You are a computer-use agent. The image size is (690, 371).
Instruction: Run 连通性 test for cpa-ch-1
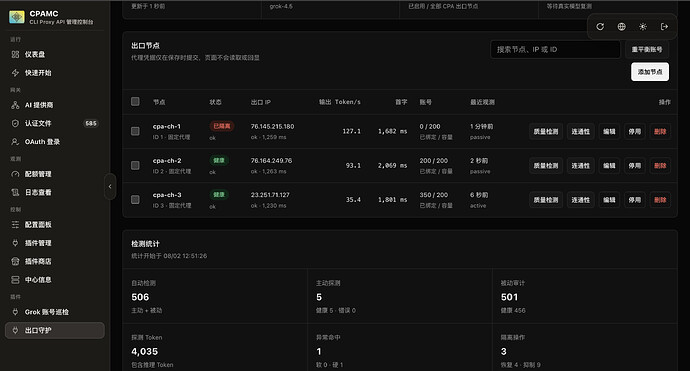(580, 132)
